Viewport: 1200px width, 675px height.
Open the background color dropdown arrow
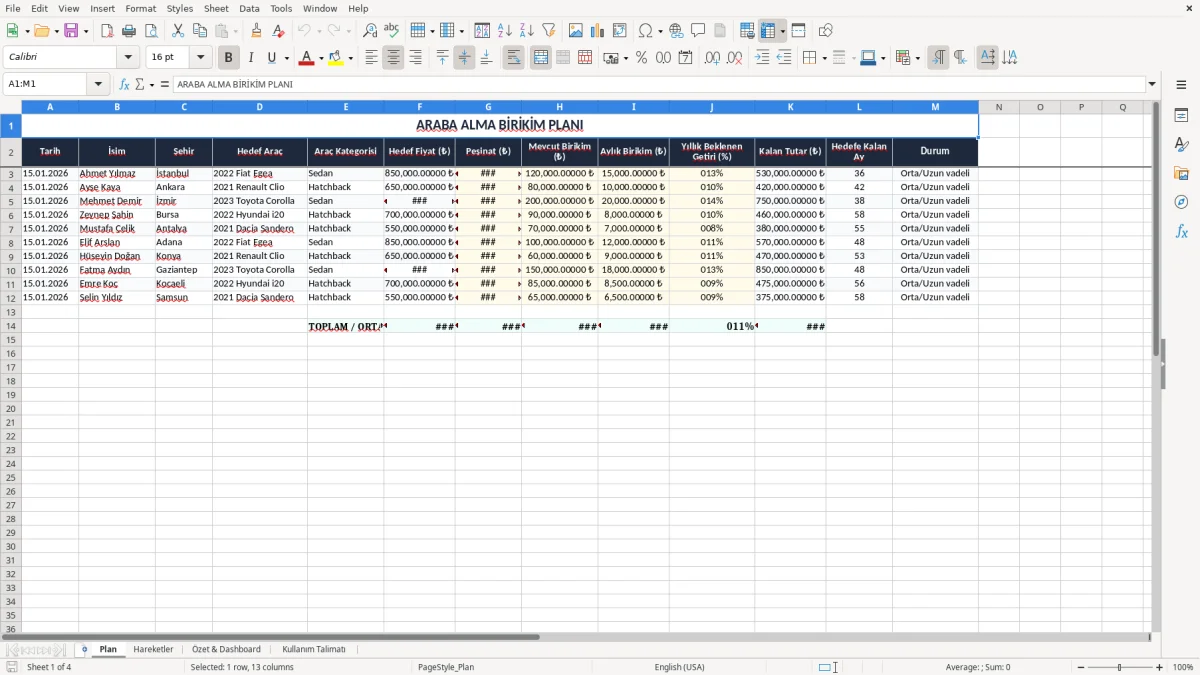350,58
